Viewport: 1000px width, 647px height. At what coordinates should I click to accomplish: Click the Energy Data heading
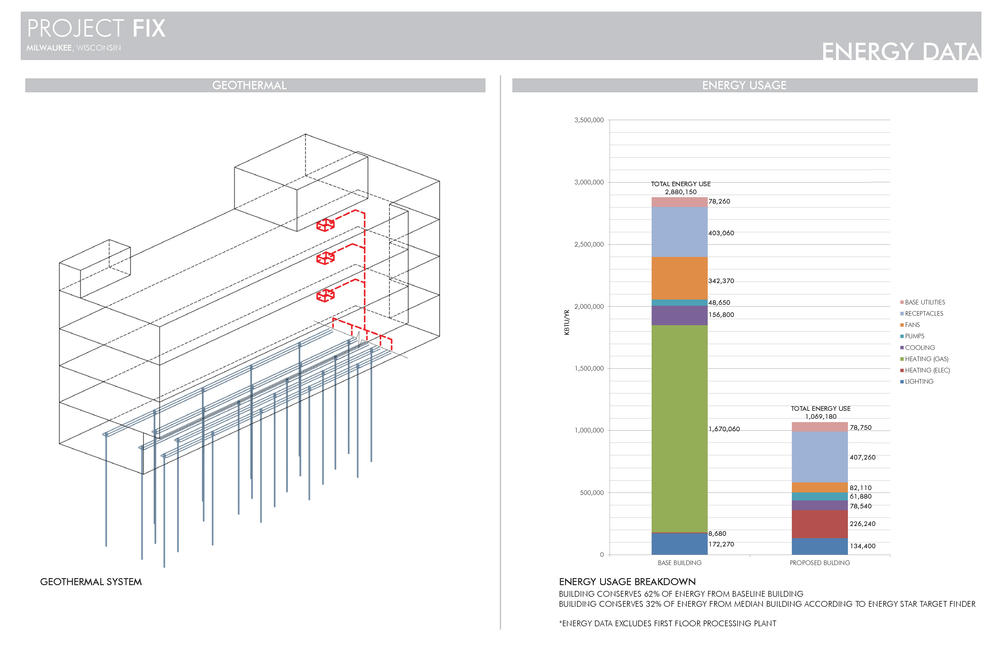click(899, 50)
